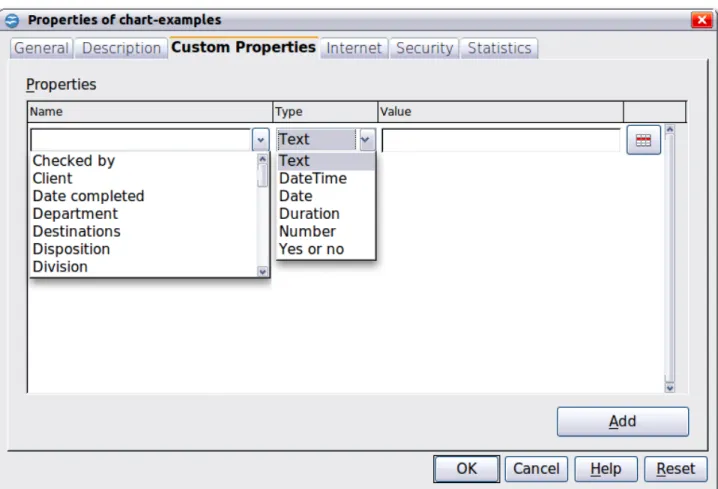Close the Properties dialog window
This screenshot has height=489, width=718.
point(702,20)
